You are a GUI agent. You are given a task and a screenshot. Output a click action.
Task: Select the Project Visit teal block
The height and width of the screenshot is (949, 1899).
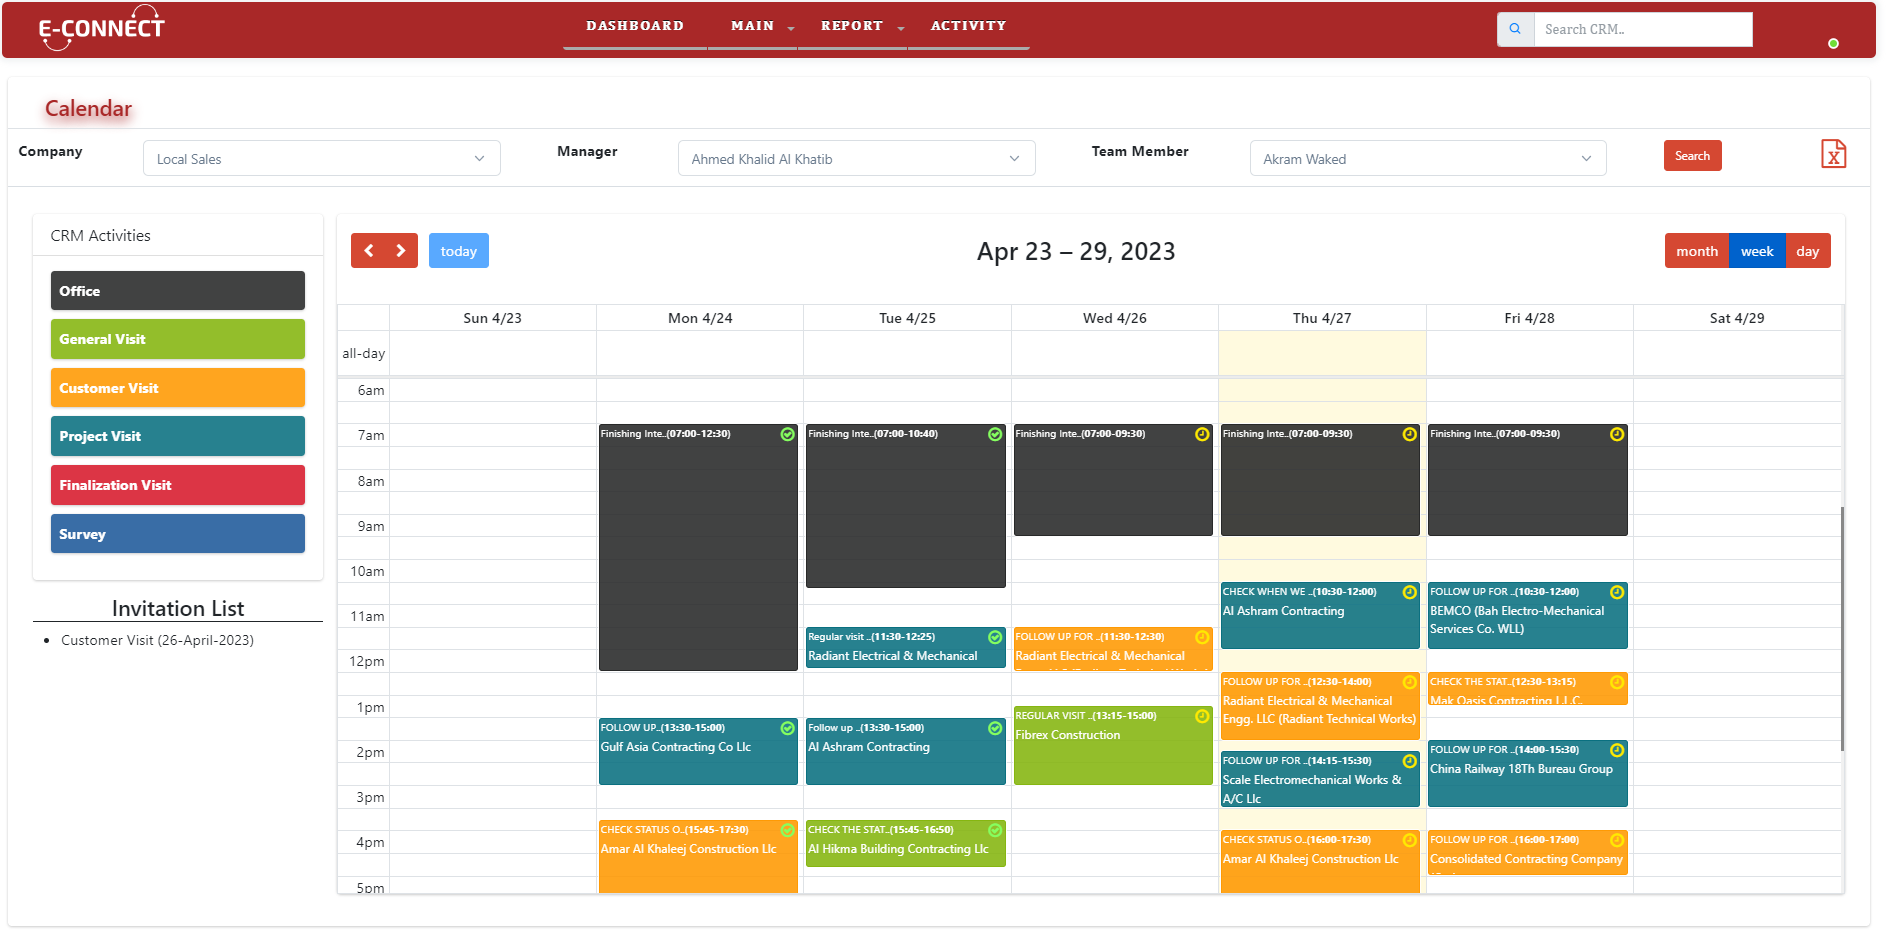[178, 436]
